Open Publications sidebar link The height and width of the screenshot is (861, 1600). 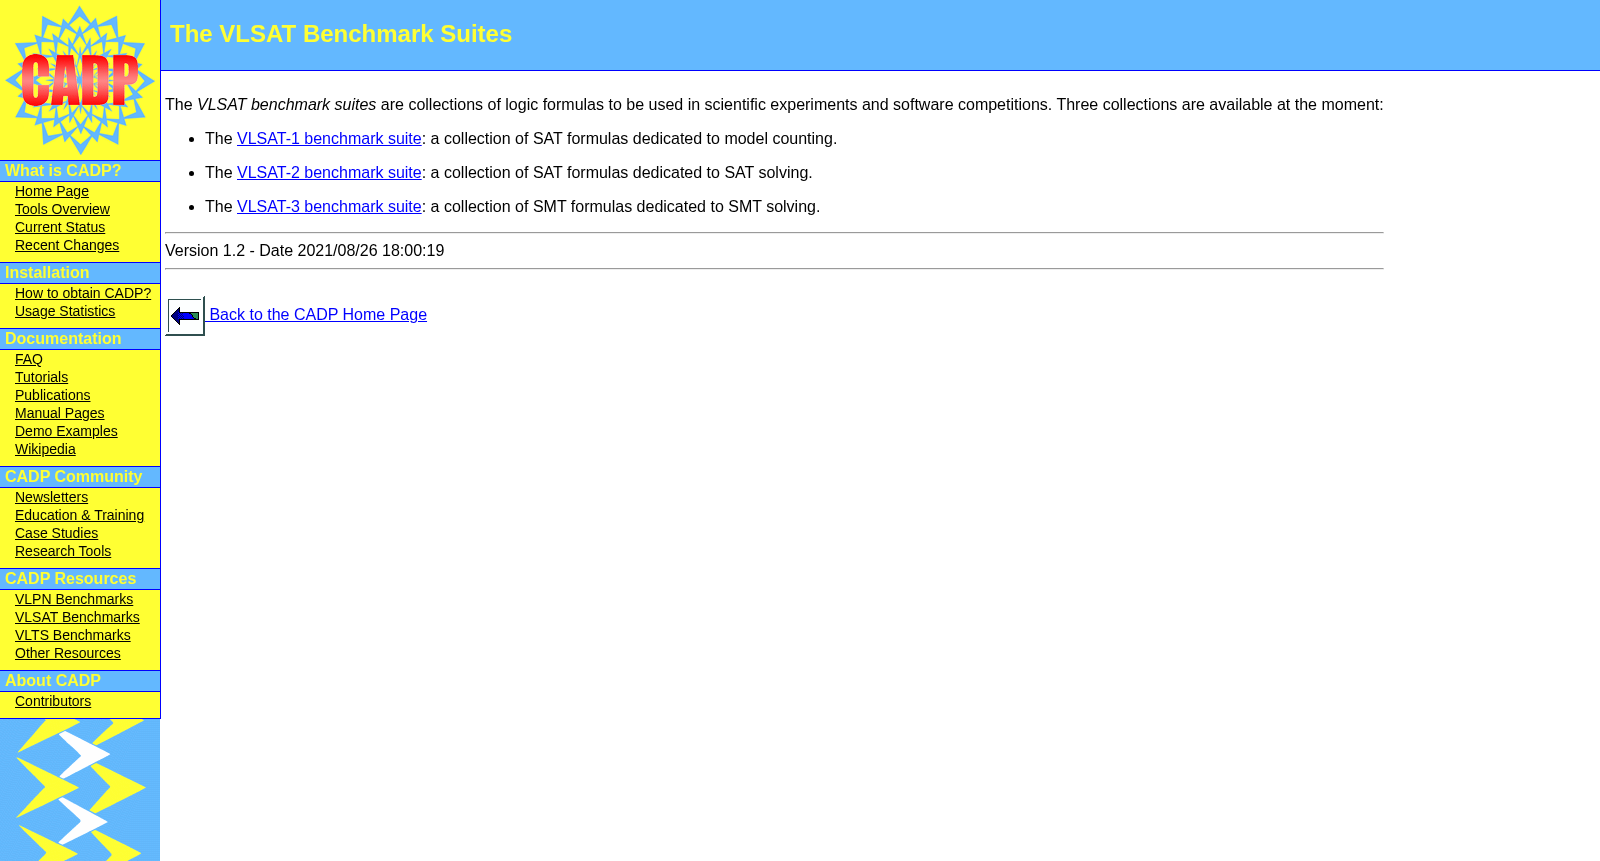[x=52, y=395]
